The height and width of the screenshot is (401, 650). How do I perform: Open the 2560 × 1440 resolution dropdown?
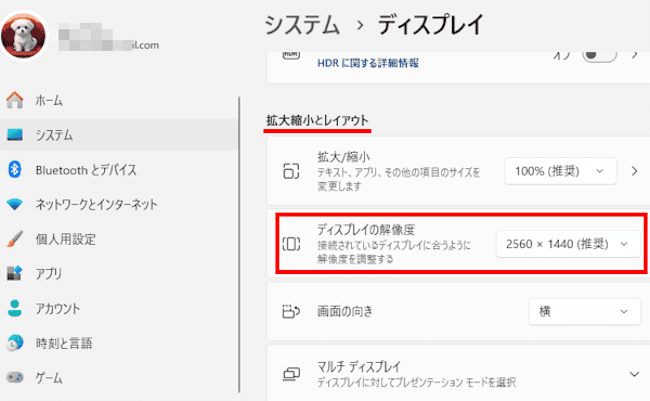tap(568, 244)
